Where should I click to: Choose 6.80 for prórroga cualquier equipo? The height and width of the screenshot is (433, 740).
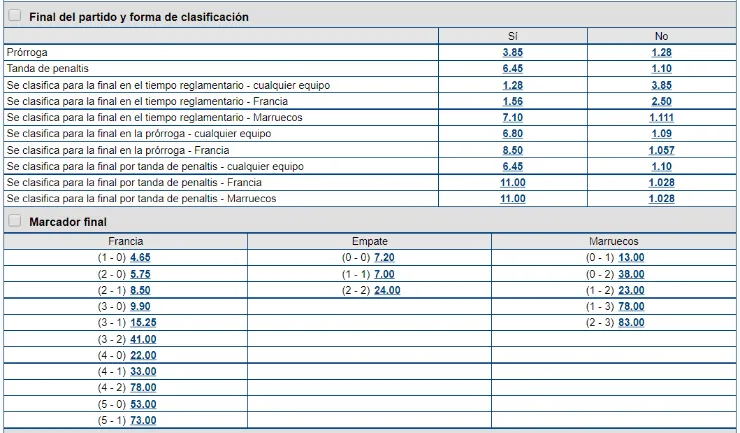[512, 134]
